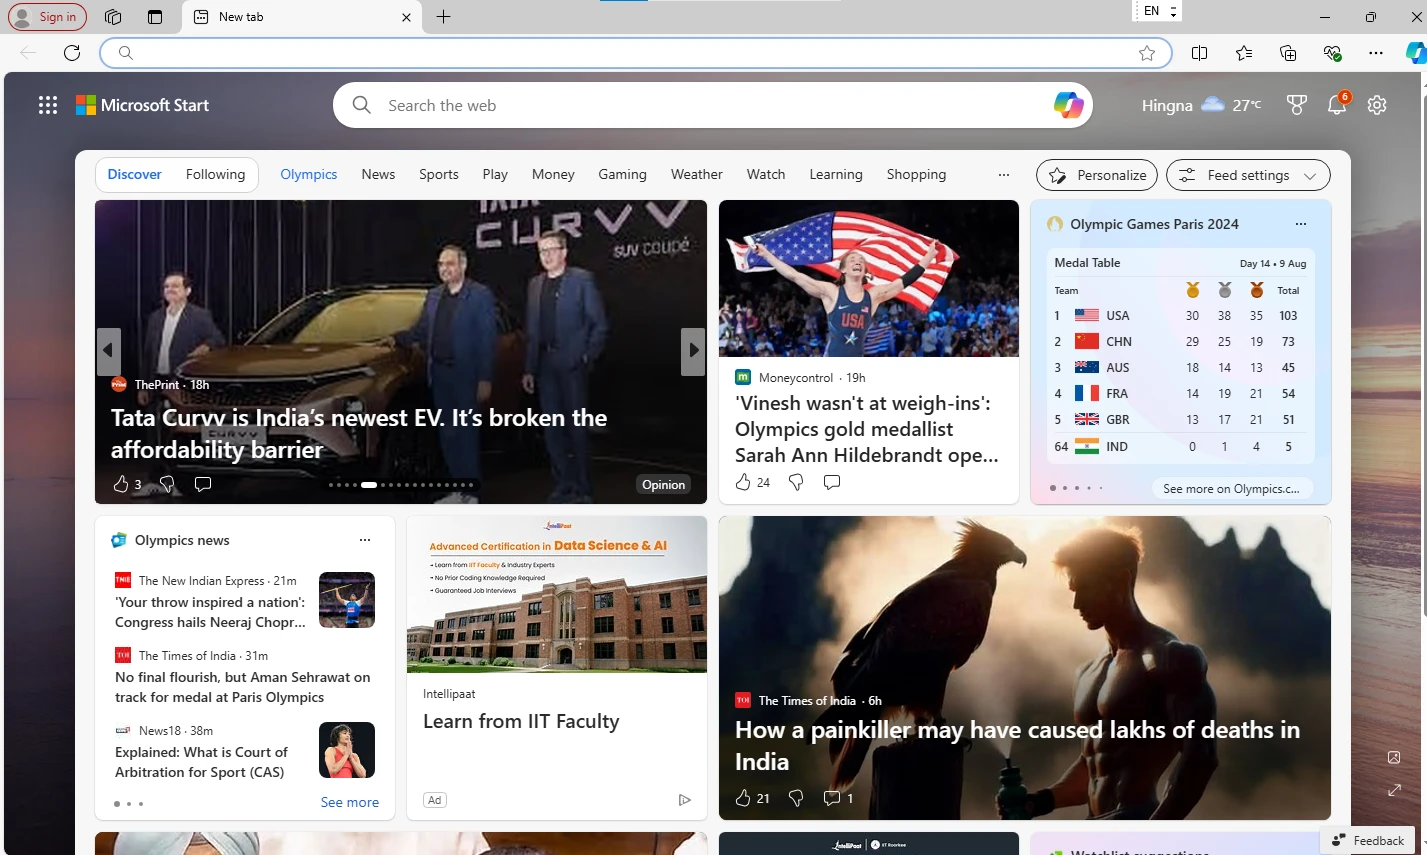The height and width of the screenshot is (855, 1427).
Task: Open comments on Tata Curvv article
Action: click(203, 484)
